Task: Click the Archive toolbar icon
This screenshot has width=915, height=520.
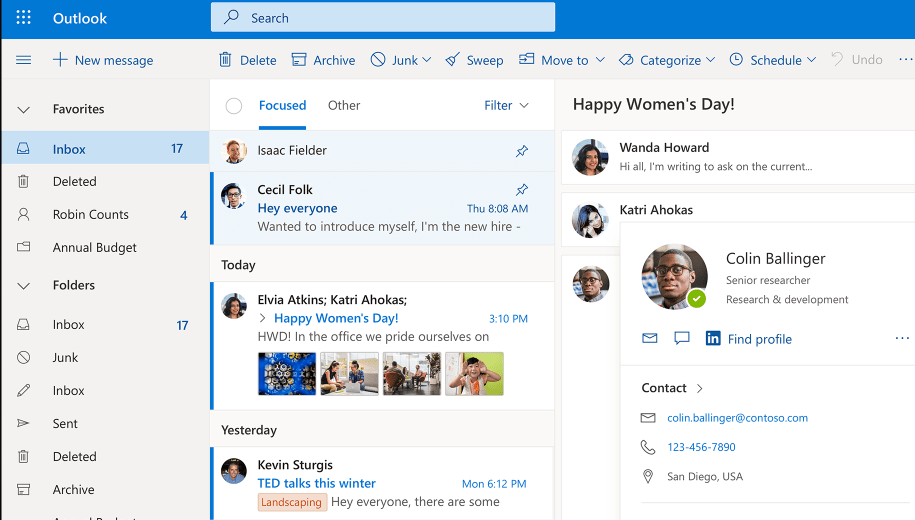Action: point(299,60)
